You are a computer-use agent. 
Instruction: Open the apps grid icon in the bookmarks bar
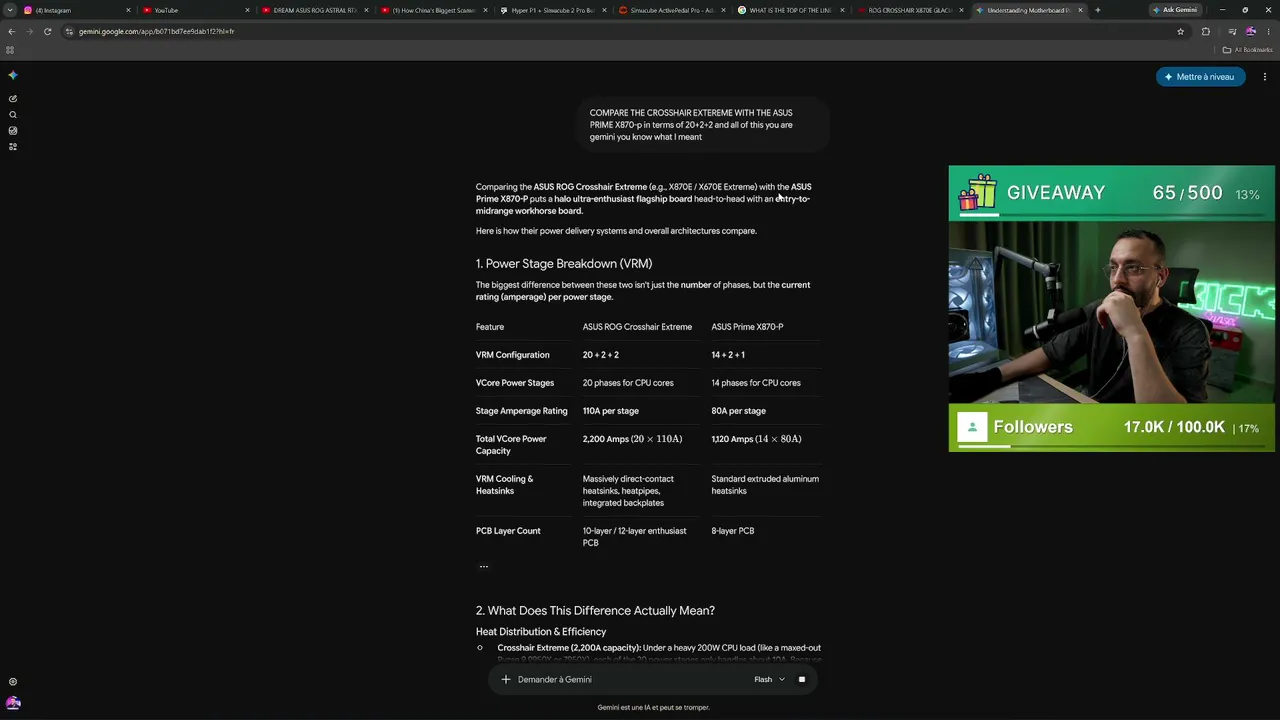[x=10, y=50]
